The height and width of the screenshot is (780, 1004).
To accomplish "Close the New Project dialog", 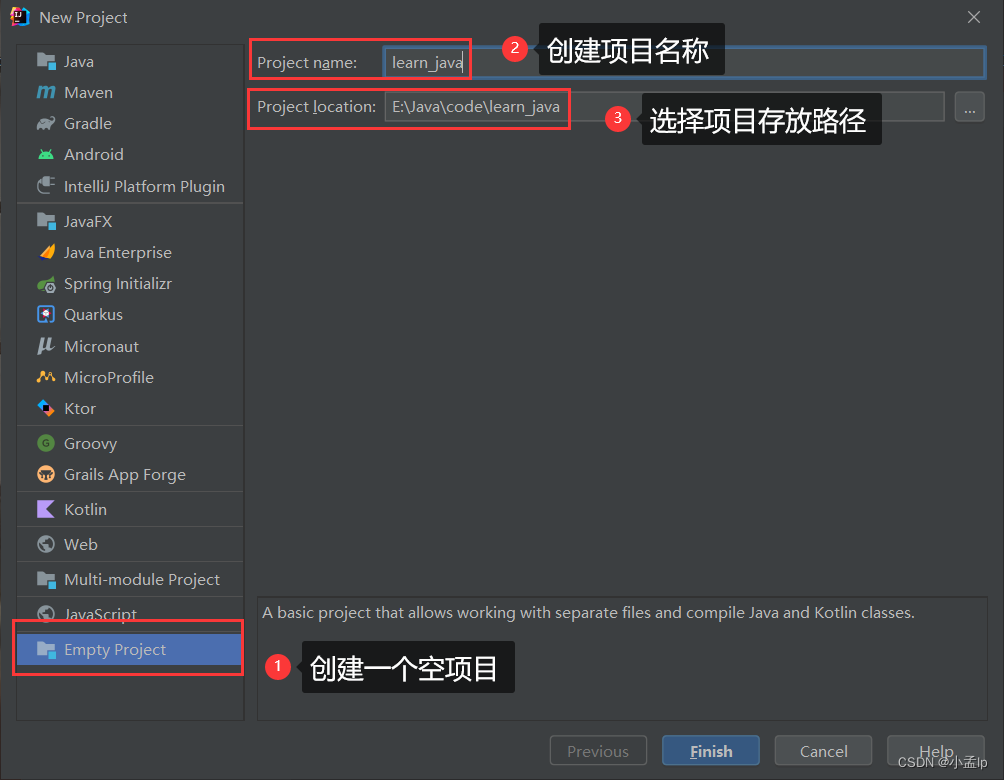I will pyautogui.click(x=973, y=17).
